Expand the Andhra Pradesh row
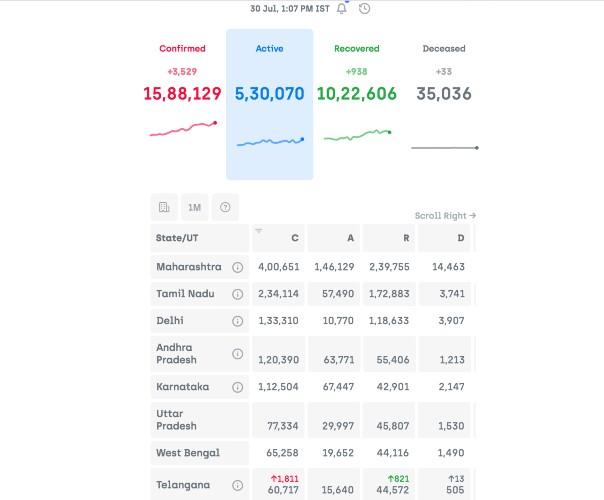This screenshot has width=604, height=500. [x=190, y=354]
